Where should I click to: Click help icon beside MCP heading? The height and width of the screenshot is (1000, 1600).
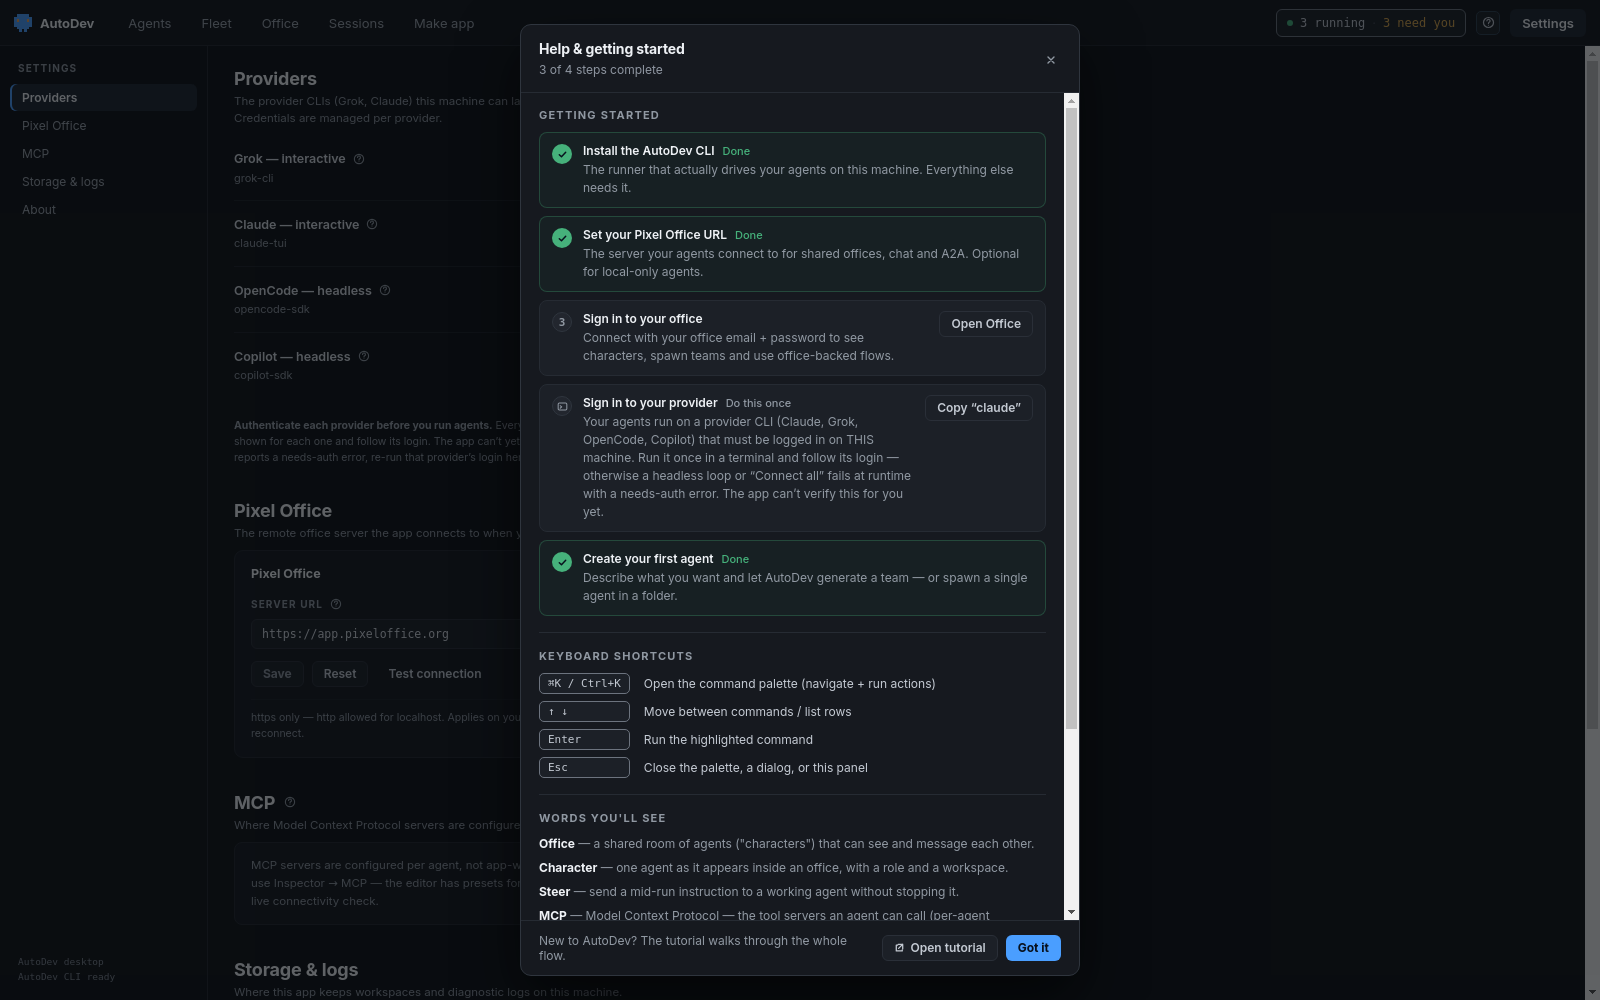pos(290,802)
